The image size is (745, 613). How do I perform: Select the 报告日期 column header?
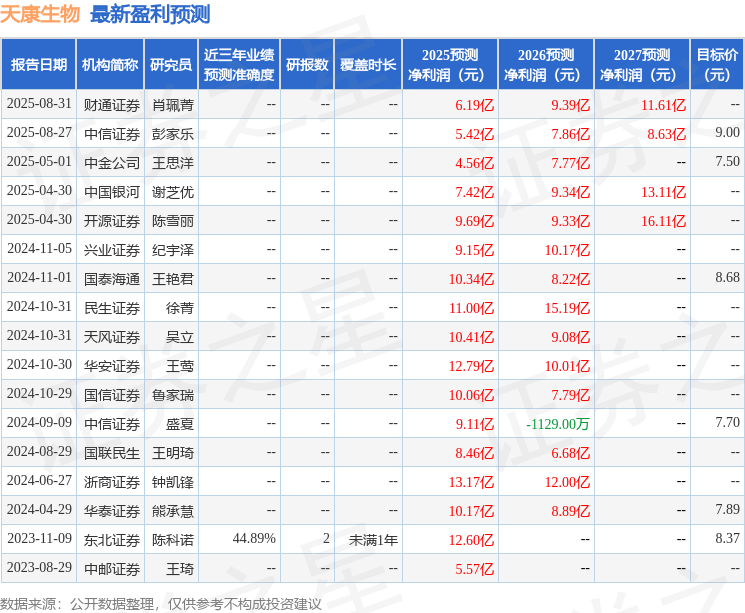pyautogui.click(x=38, y=65)
